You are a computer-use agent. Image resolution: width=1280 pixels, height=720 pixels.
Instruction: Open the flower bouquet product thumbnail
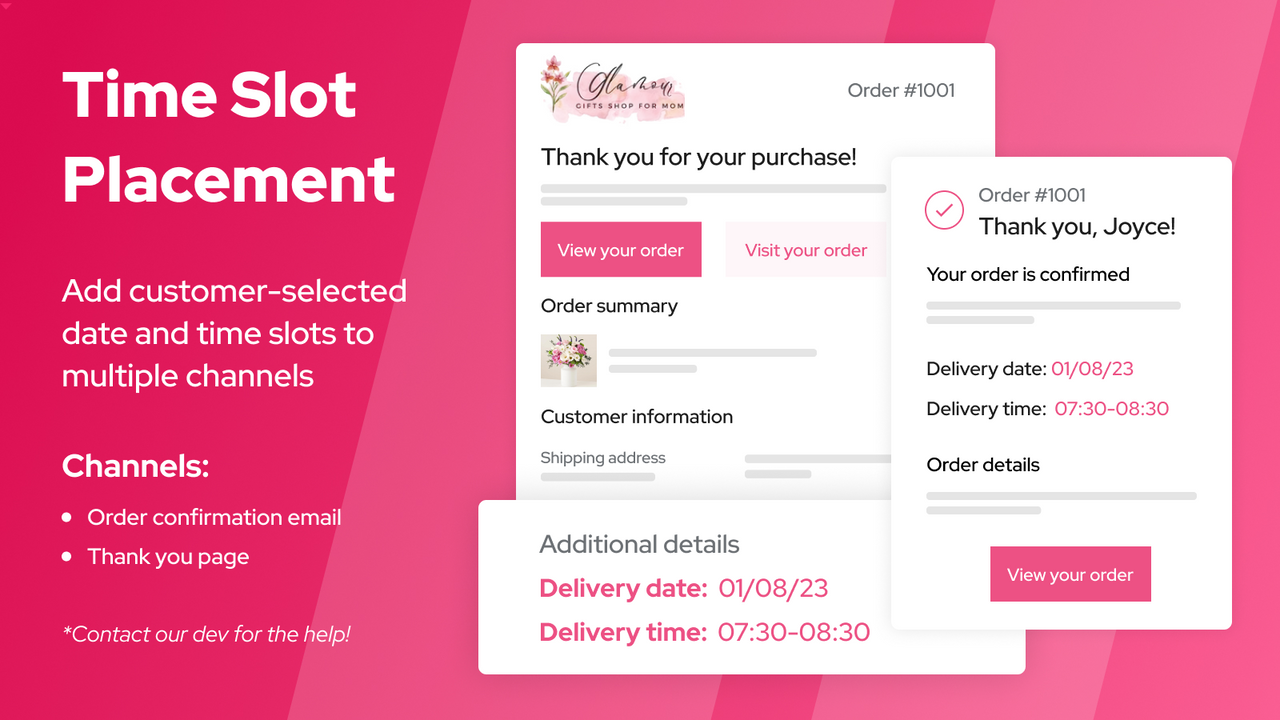[568, 360]
